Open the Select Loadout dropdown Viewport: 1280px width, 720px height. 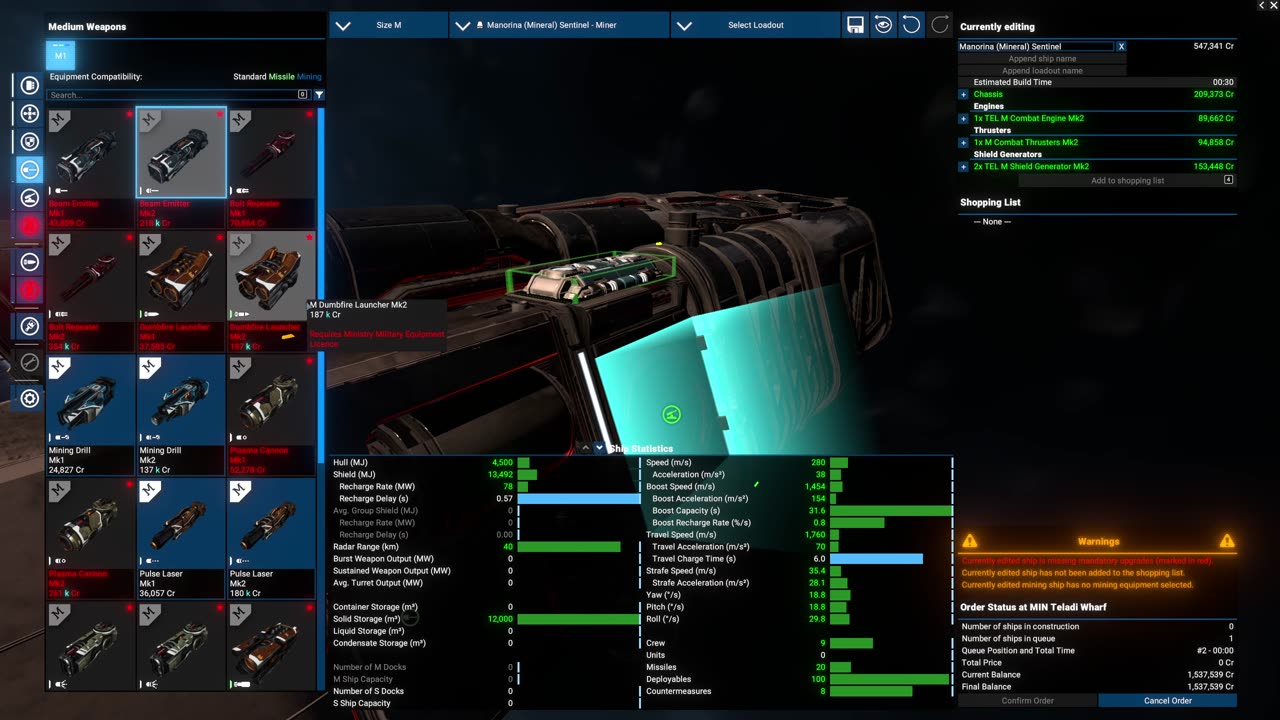755,25
